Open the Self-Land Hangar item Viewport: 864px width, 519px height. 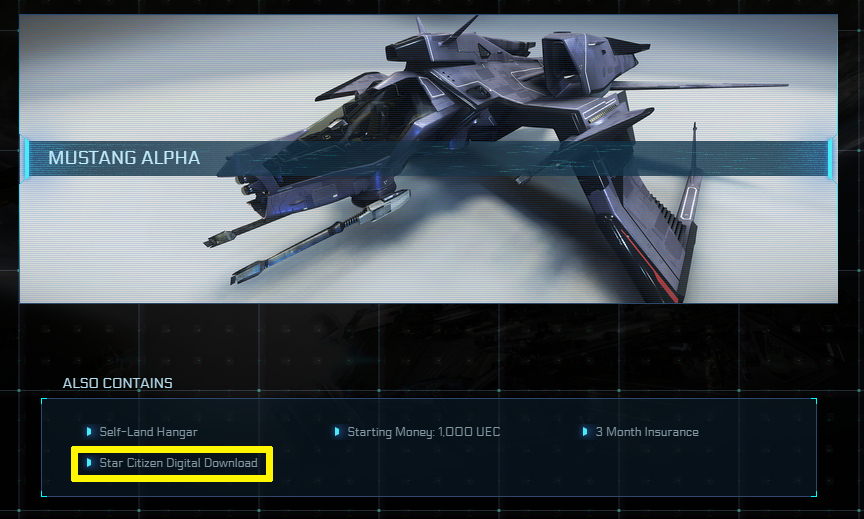[148, 432]
